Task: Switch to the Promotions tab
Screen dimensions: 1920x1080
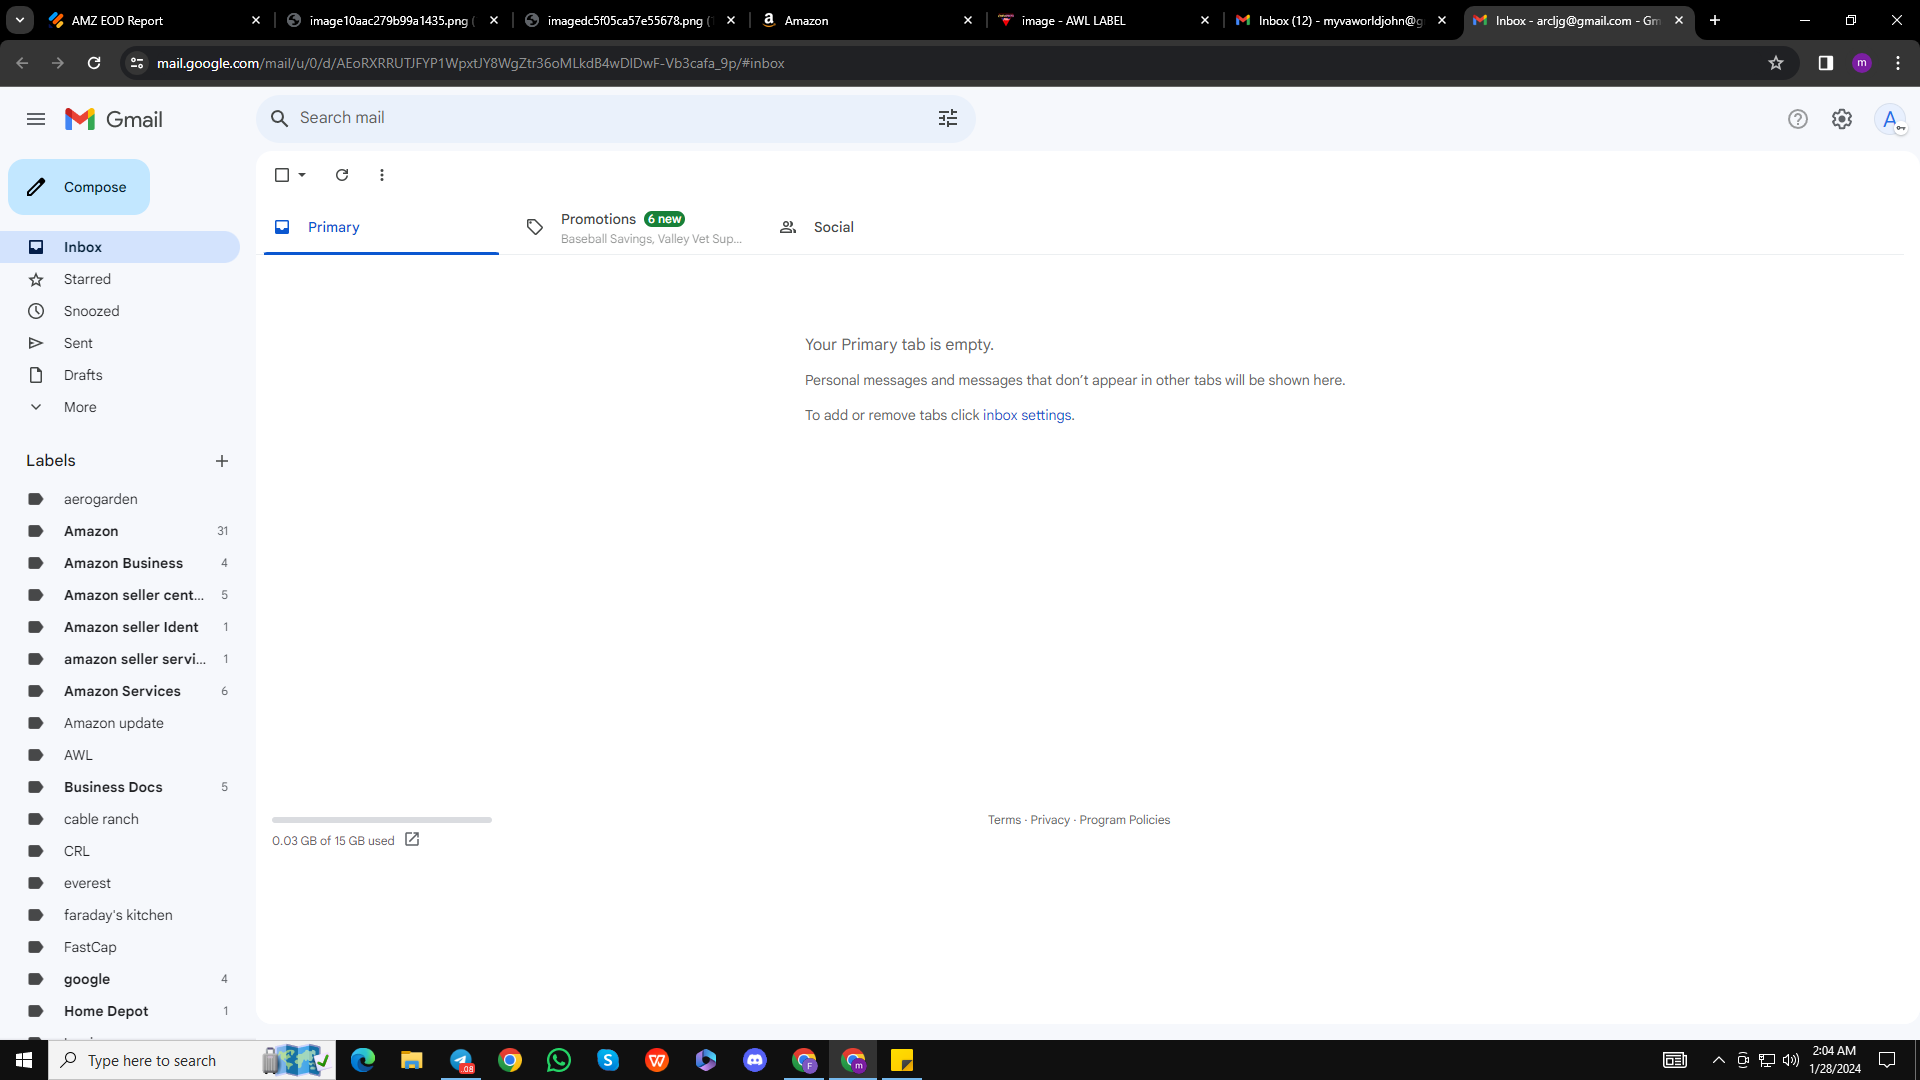Action: click(634, 227)
